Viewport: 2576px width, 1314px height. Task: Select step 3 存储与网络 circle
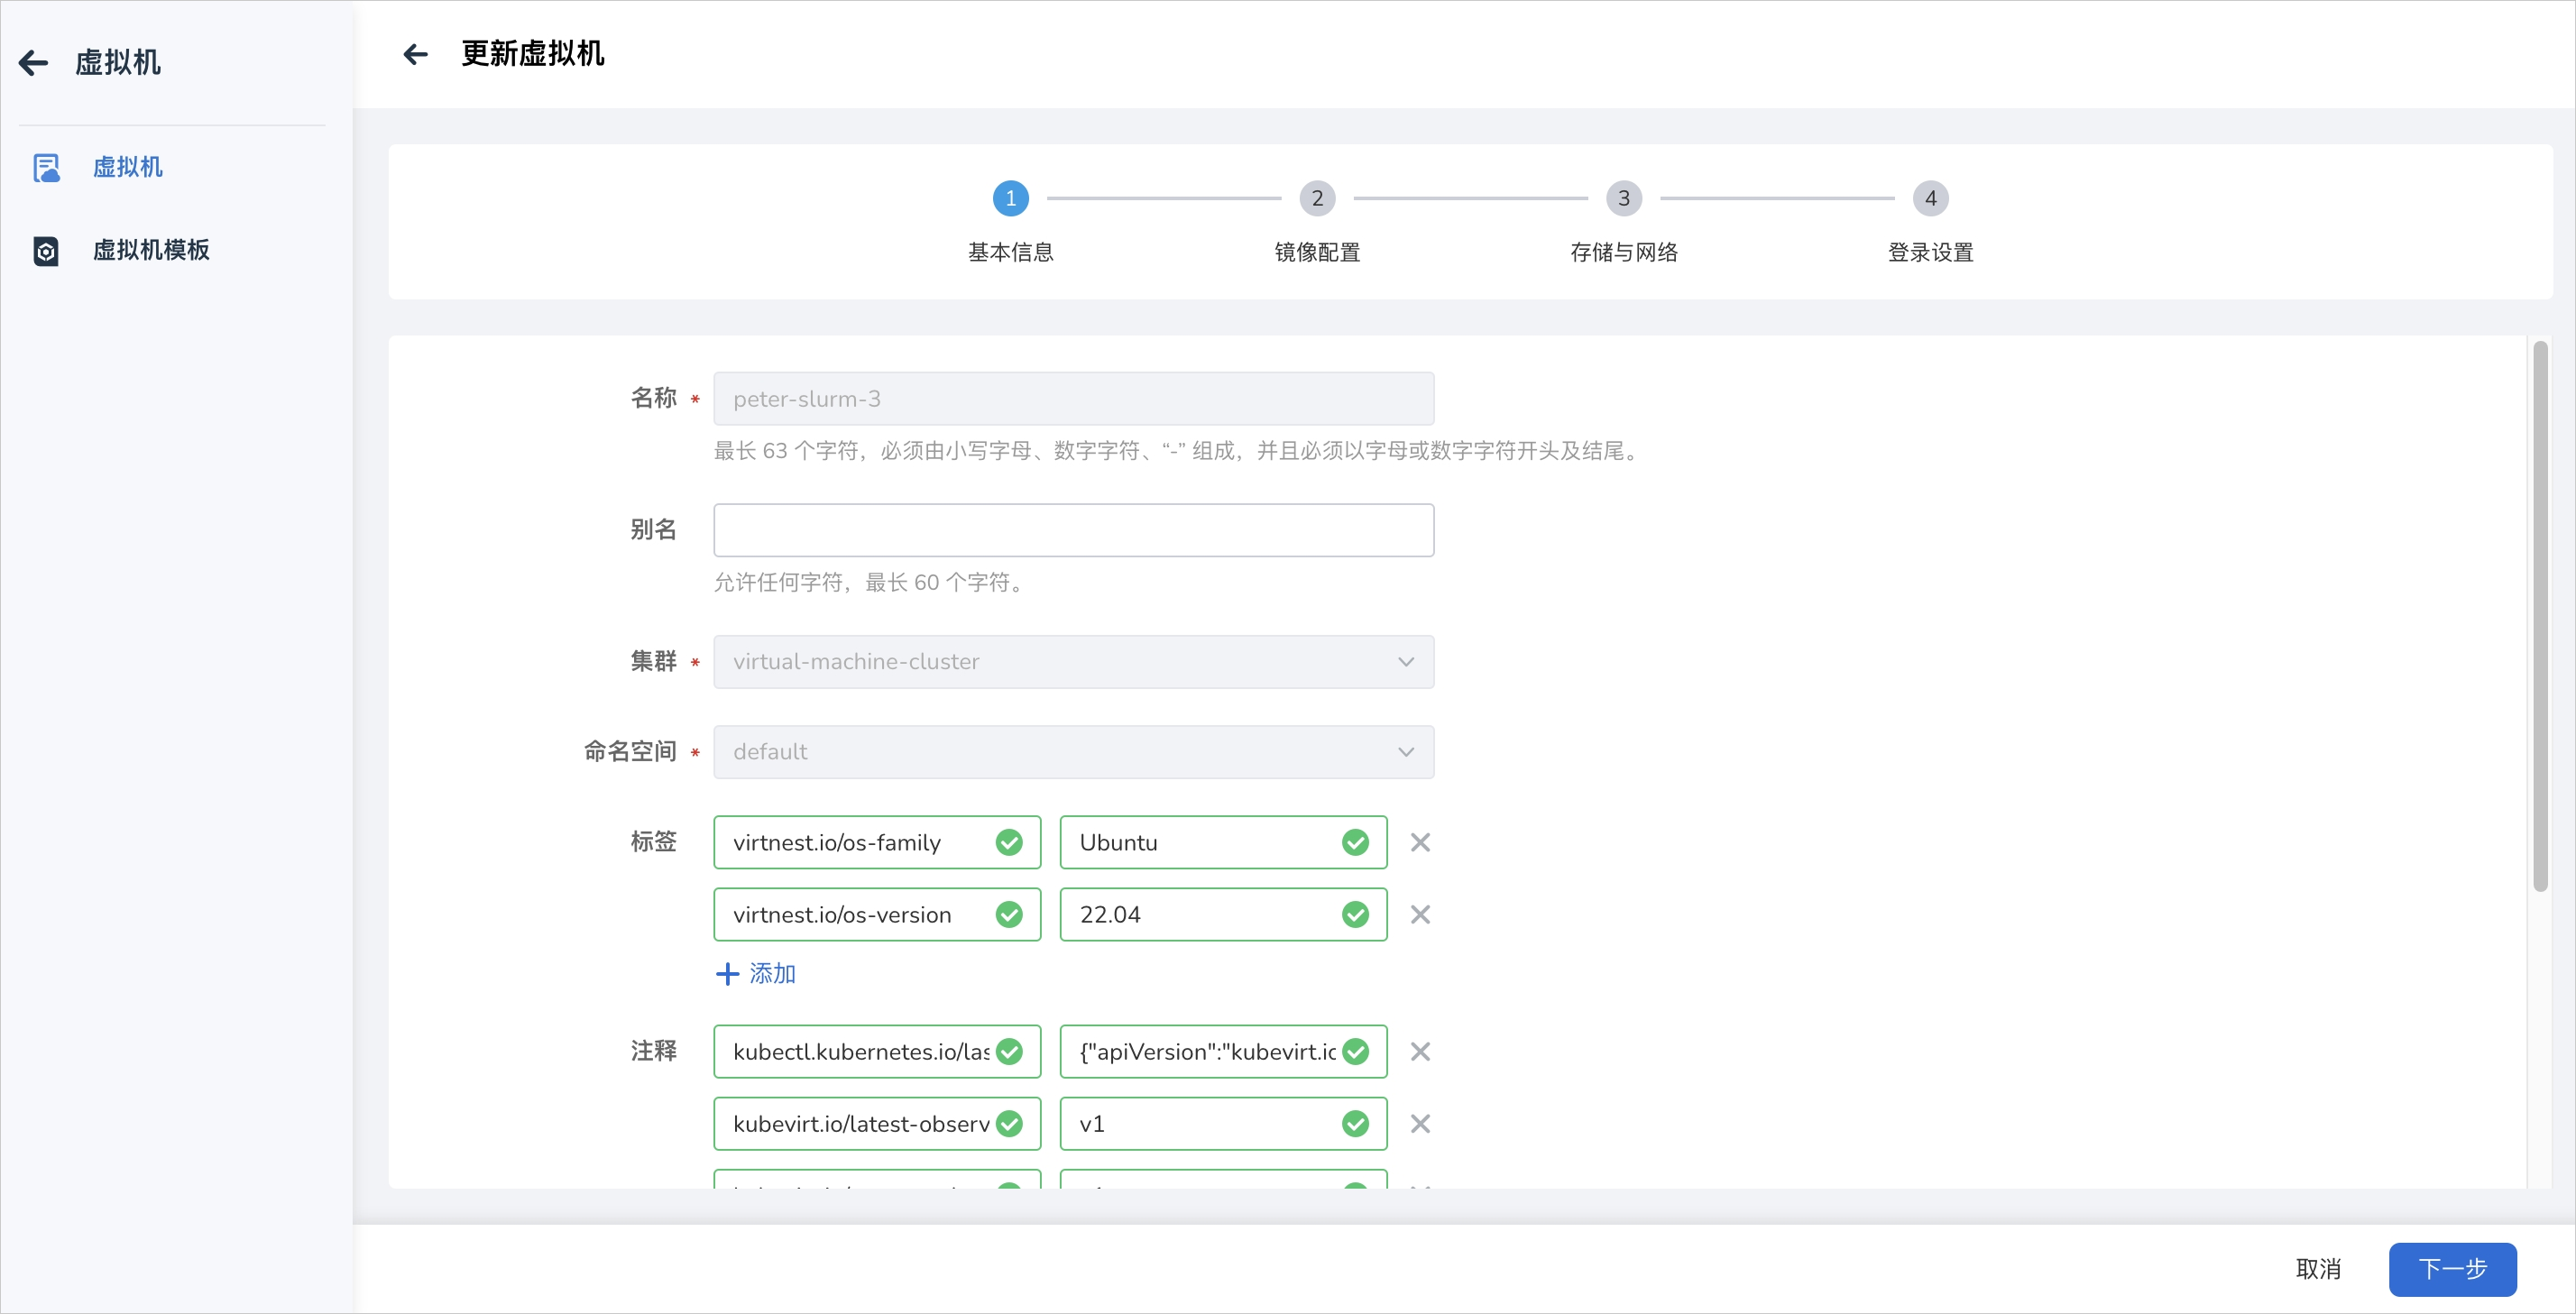pos(1624,198)
